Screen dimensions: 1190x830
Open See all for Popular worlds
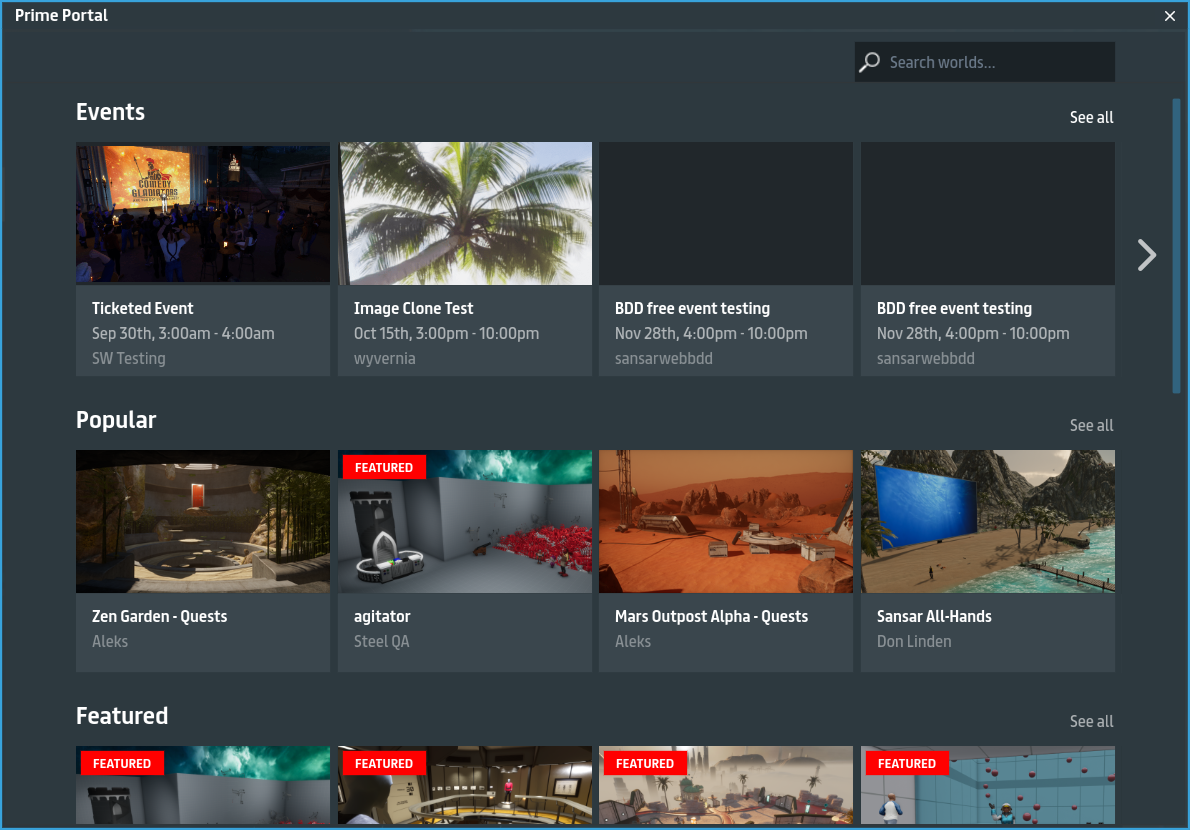[x=1091, y=425]
